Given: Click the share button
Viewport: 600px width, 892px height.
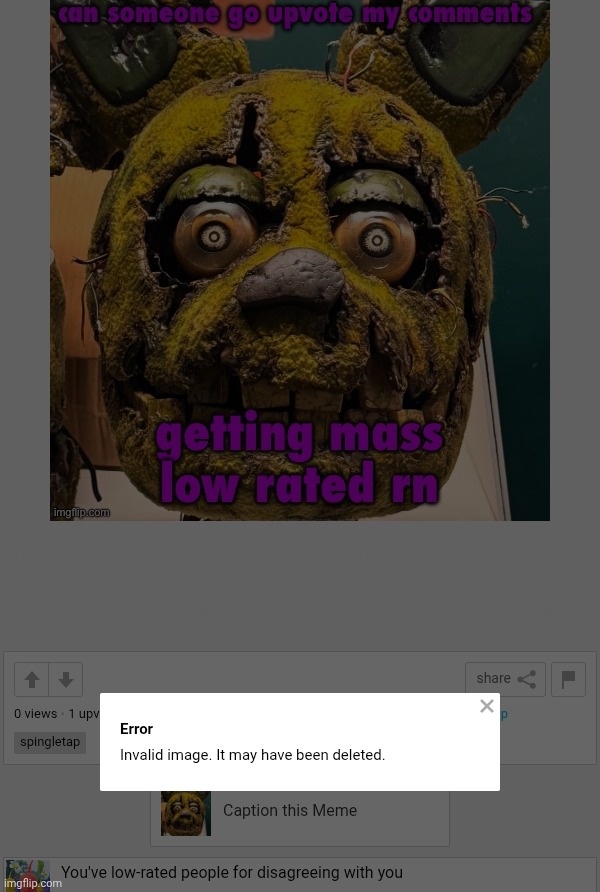Looking at the screenshot, I should [x=505, y=679].
